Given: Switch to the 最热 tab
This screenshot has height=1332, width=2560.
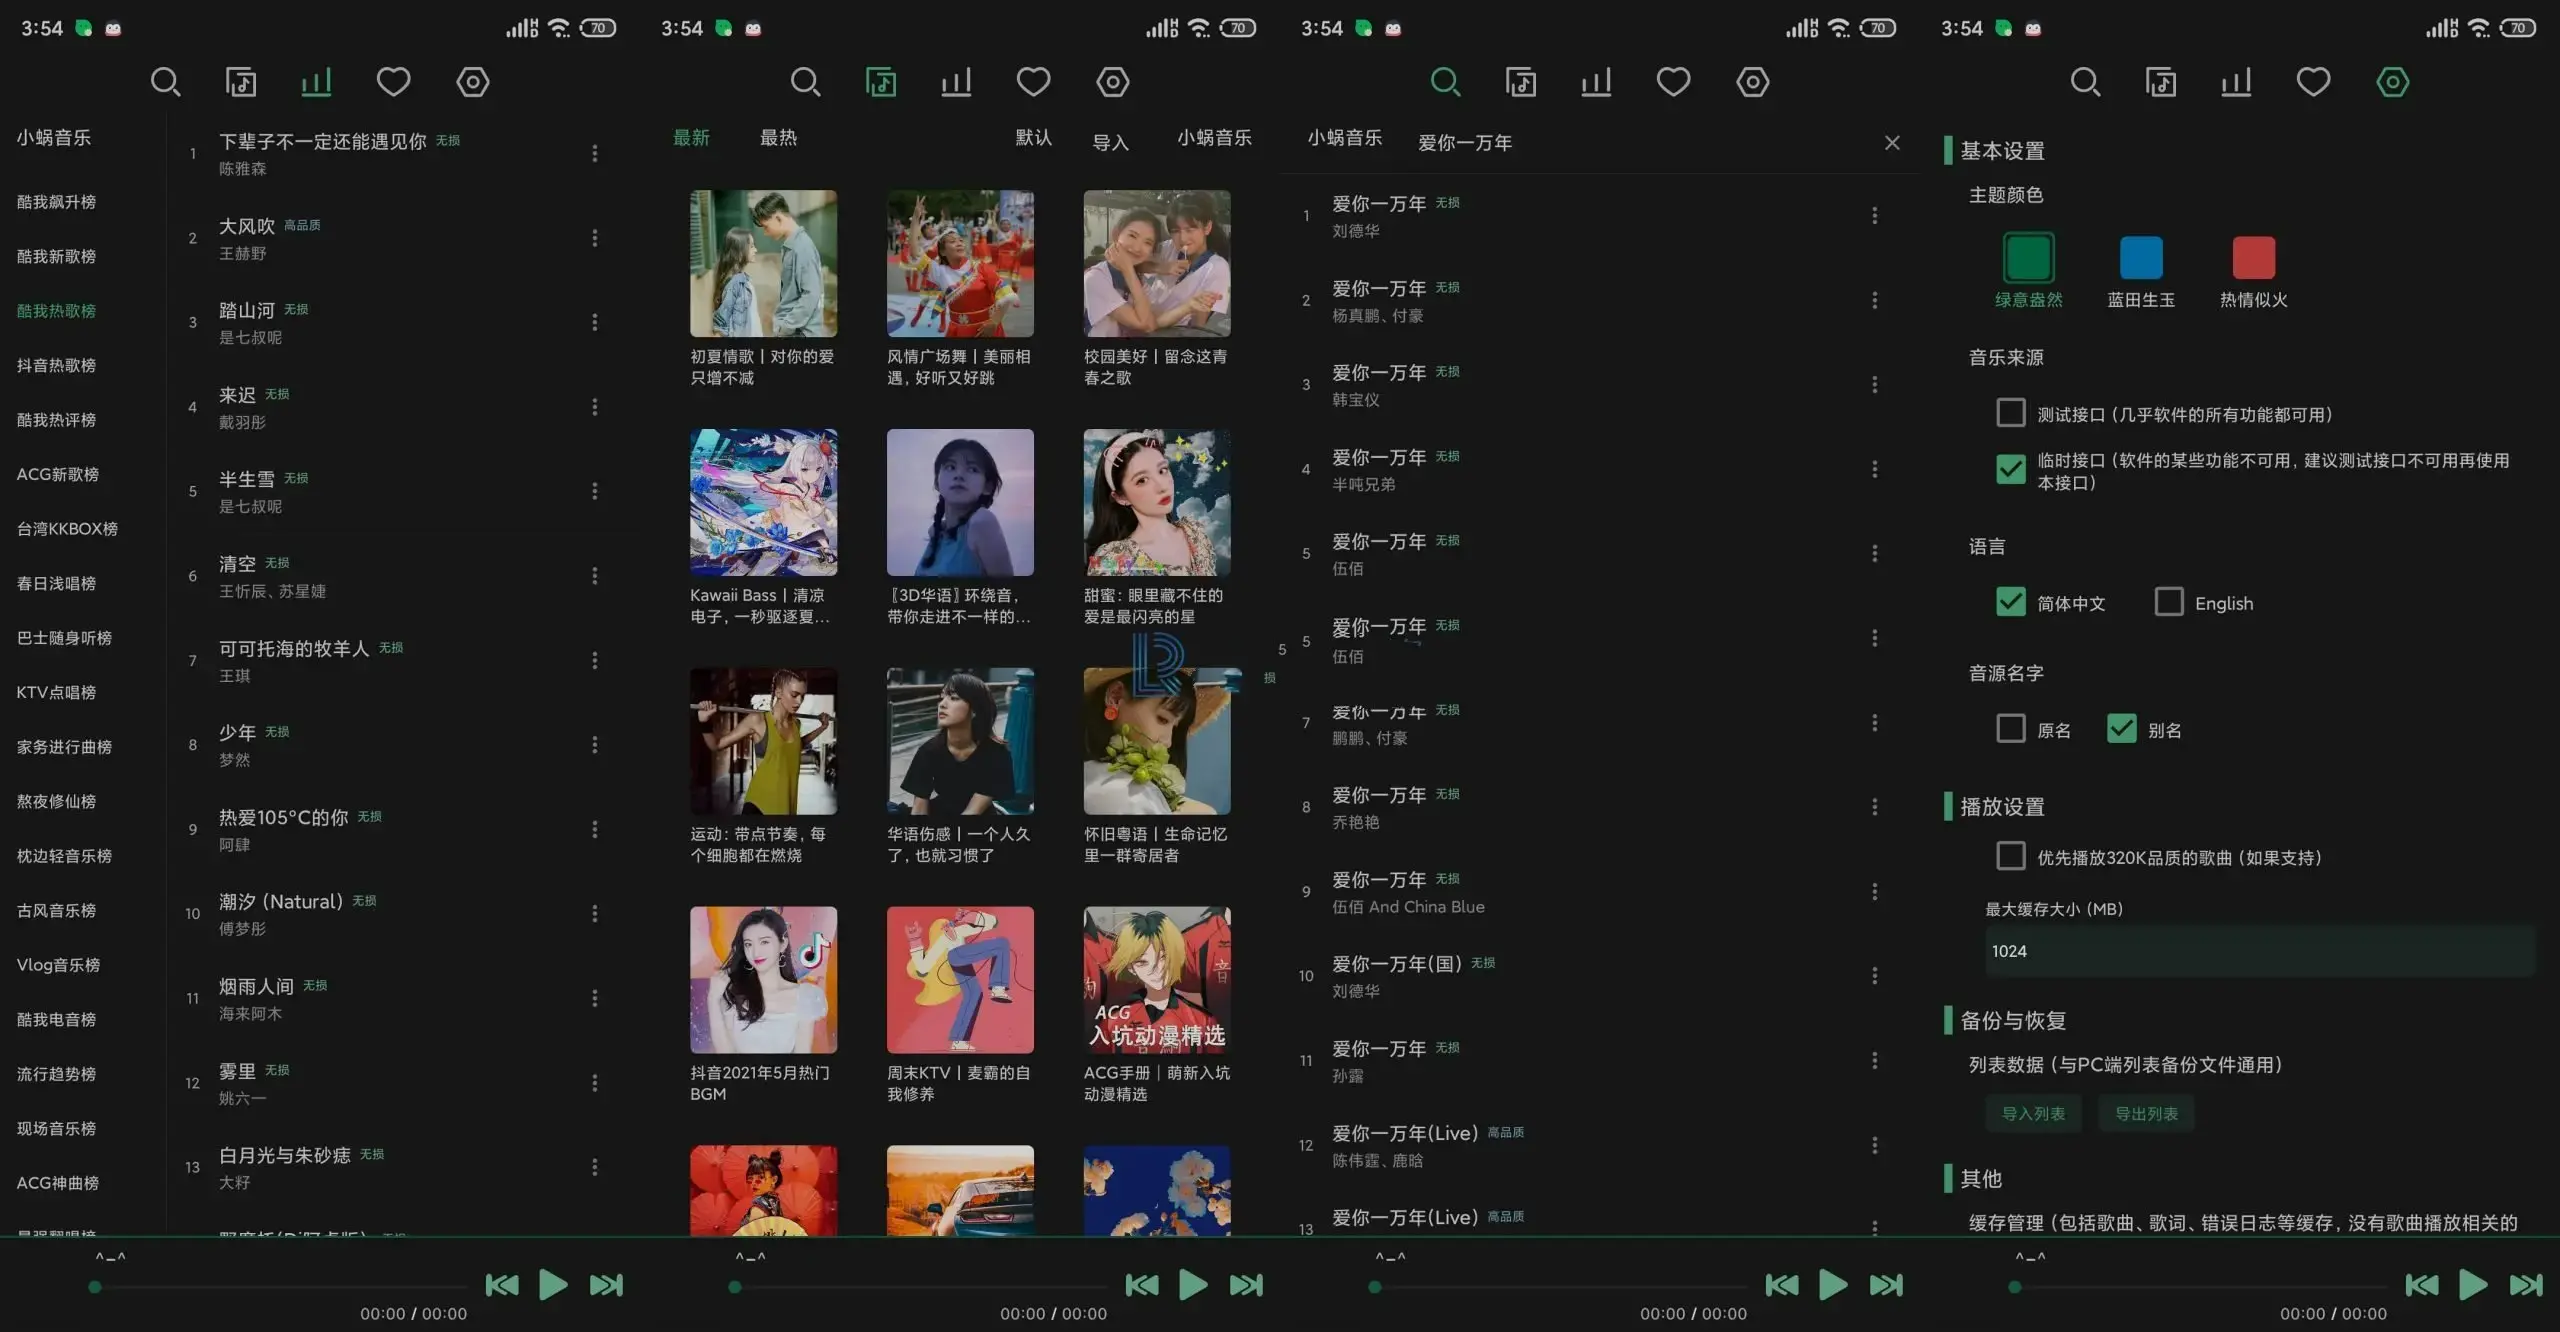Looking at the screenshot, I should point(777,139).
